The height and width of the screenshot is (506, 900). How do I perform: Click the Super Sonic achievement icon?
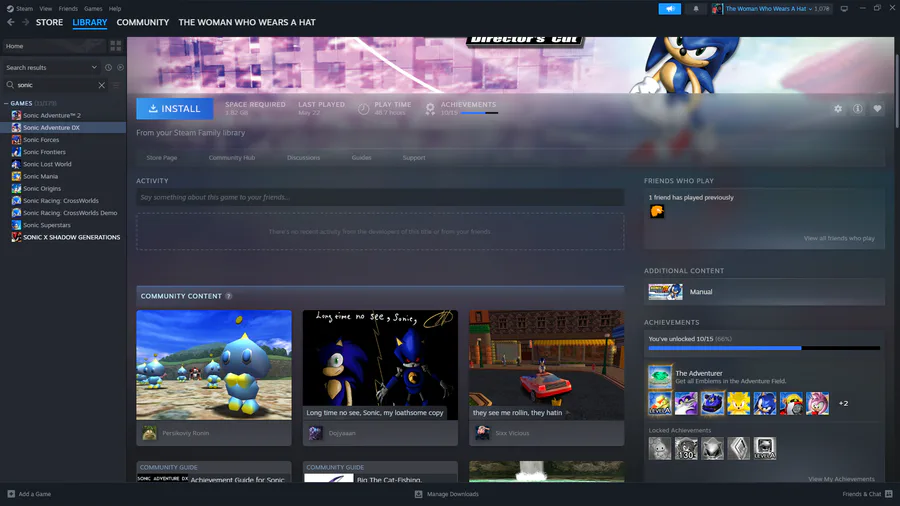[x=739, y=403]
